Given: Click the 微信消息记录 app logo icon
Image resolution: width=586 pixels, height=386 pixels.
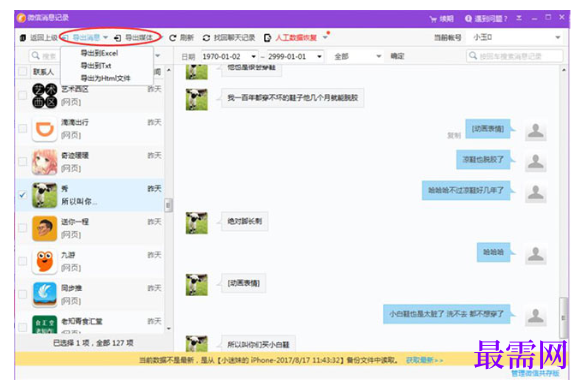Looking at the screenshot, I should click(22, 18).
